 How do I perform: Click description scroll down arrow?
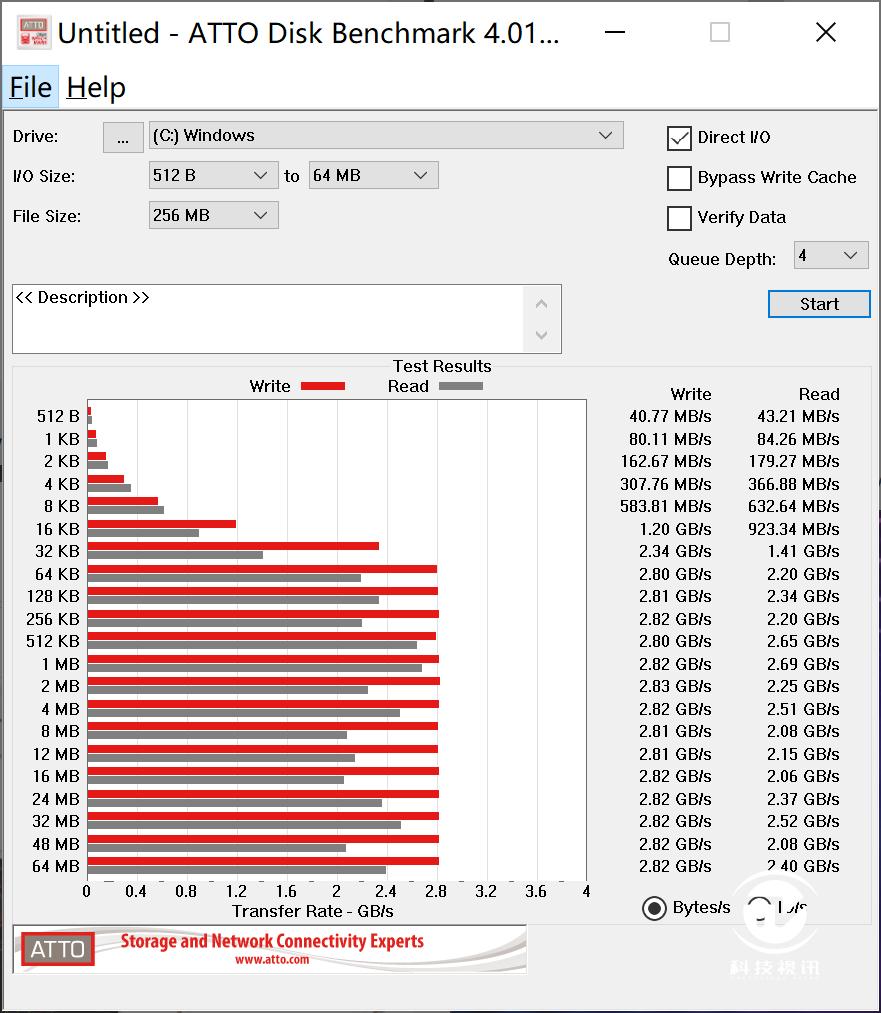tap(542, 335)
